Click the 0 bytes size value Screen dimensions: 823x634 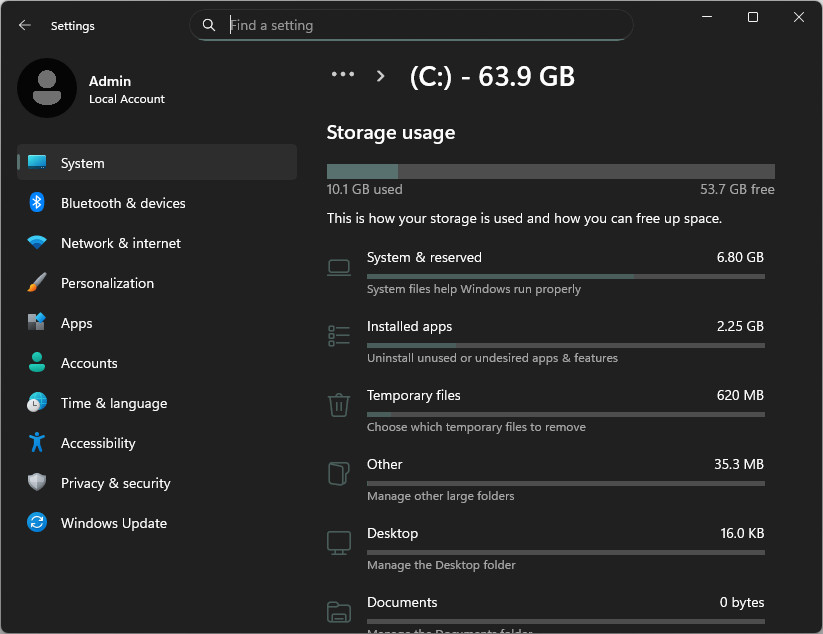[742, 603]
